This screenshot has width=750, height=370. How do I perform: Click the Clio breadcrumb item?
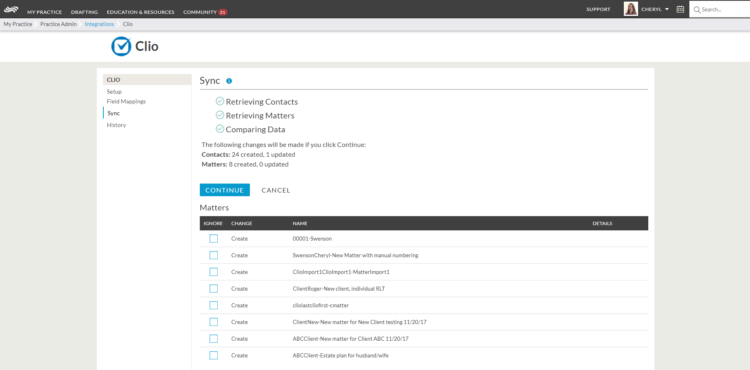[x=128, y=24]
